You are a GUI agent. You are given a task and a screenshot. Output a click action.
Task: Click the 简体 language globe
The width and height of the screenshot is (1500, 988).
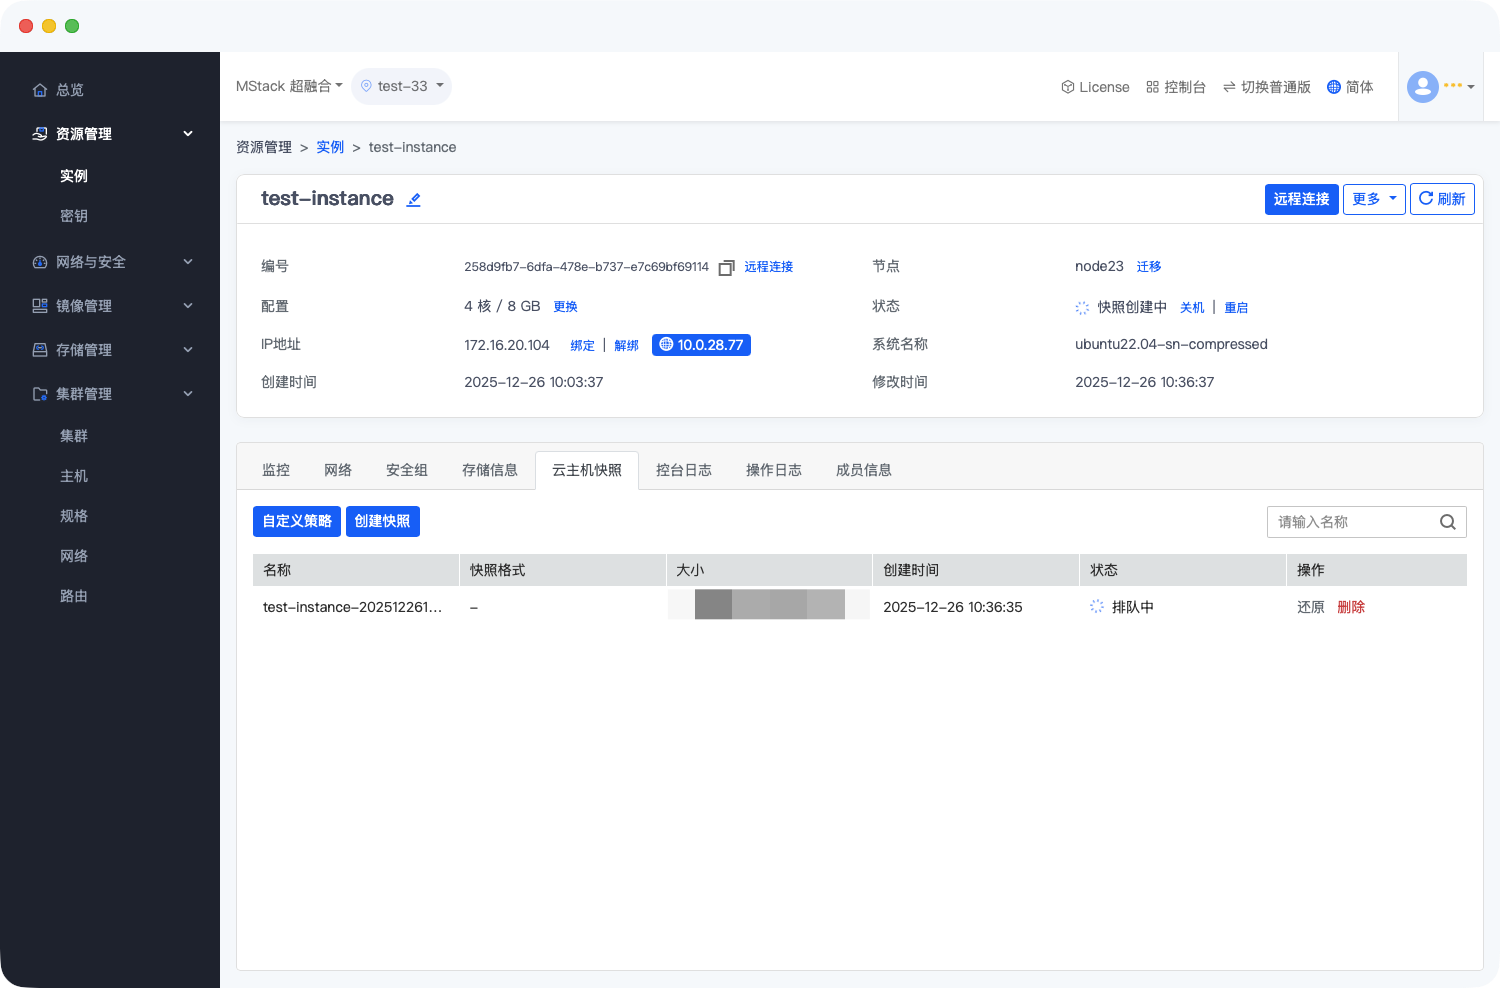tap(1333, 87)
